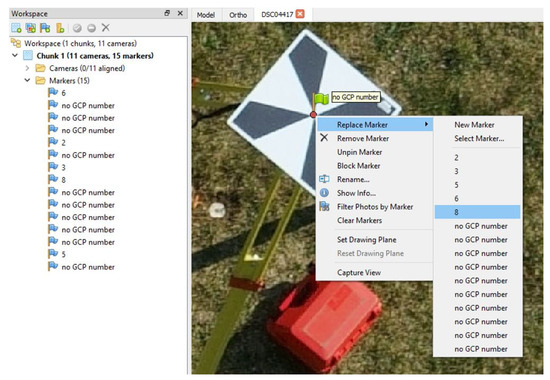Click the red marker point on the target
The width and height of the screenshot is (550, 380).
[313, 114]
